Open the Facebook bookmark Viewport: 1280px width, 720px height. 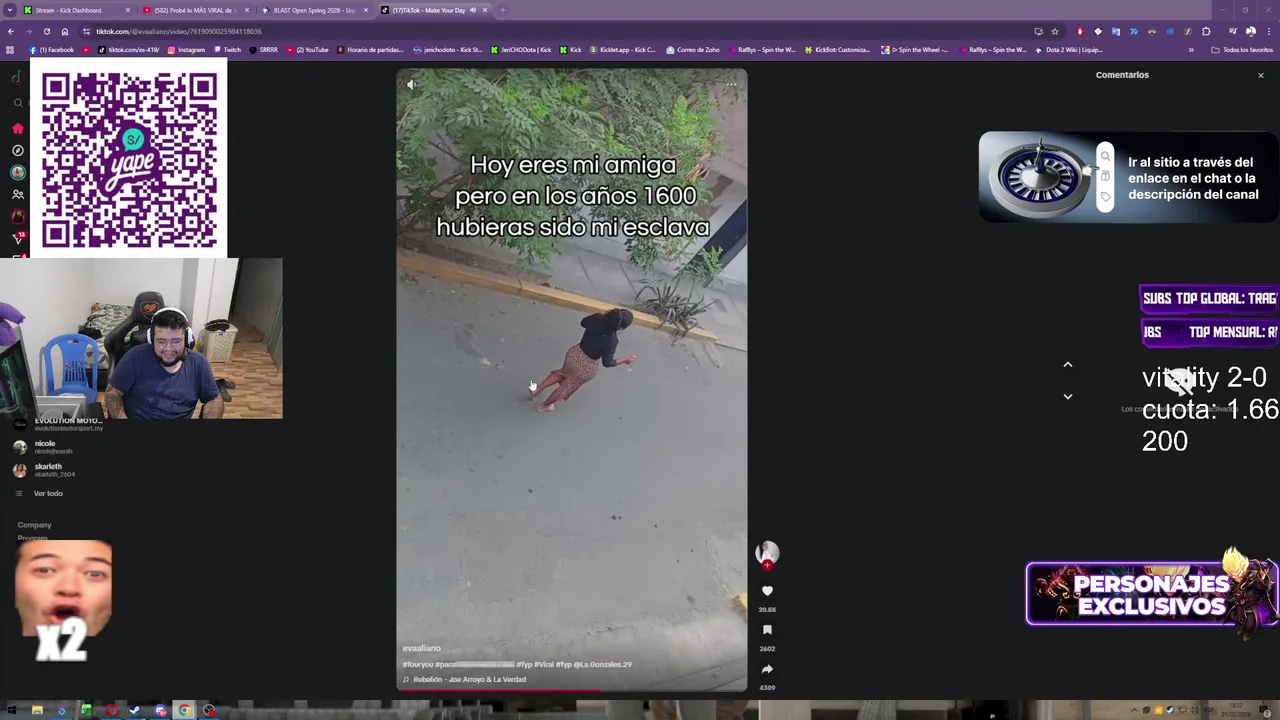click(x=52, y=49)
